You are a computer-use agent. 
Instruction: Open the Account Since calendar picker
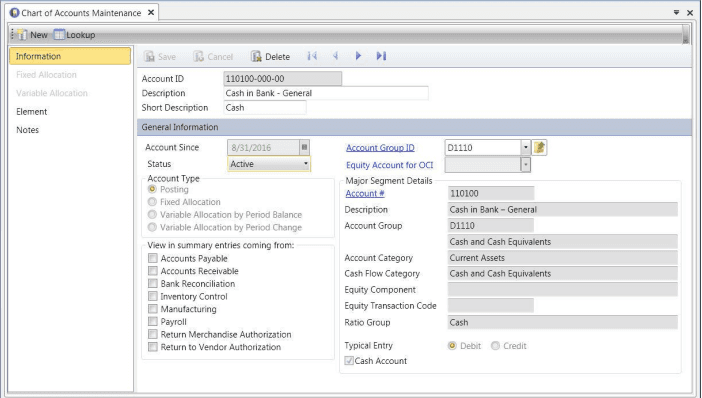point(304,147)
